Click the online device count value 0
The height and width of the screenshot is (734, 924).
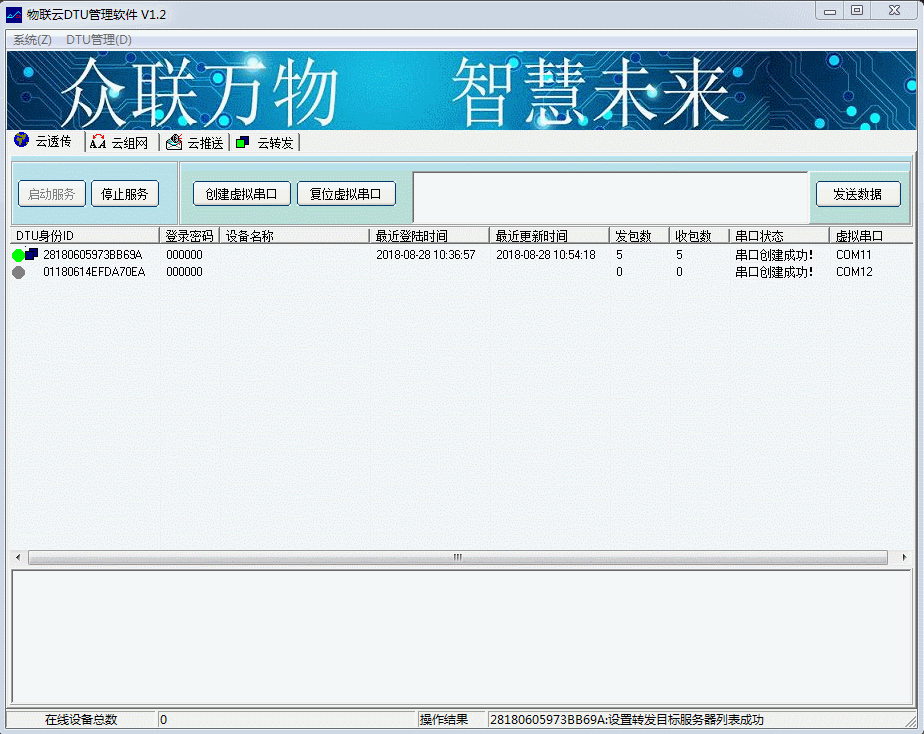tap(163, 719)
